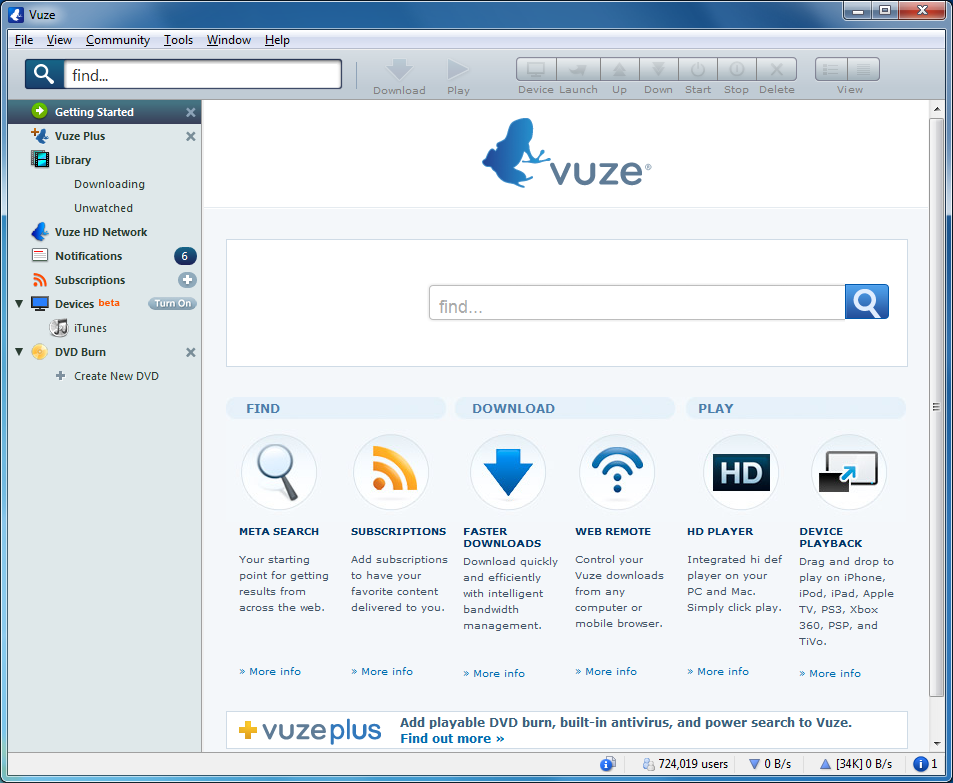Screen dimensions: 953x783
Task: Click the Web Remote wifi icon
Action: click(x=617, y=472)
